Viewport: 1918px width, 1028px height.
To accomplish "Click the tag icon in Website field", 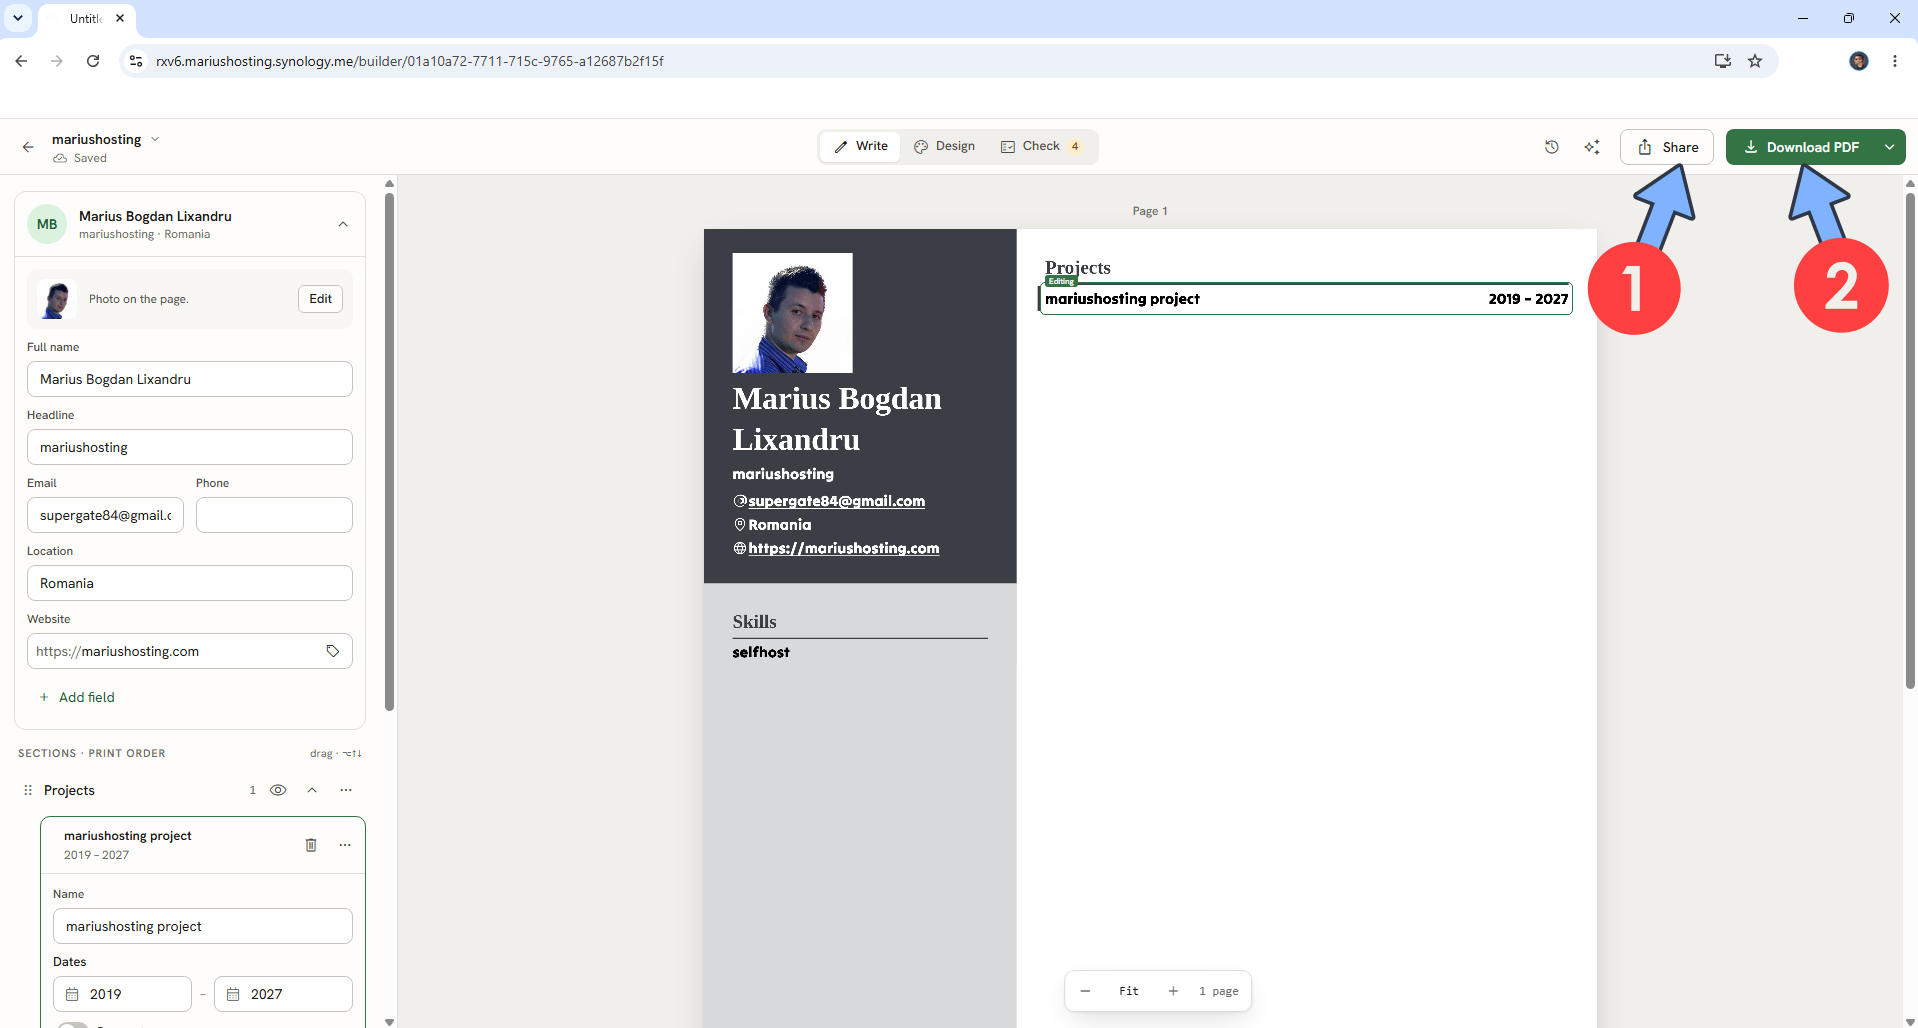I will coord(333,651).
